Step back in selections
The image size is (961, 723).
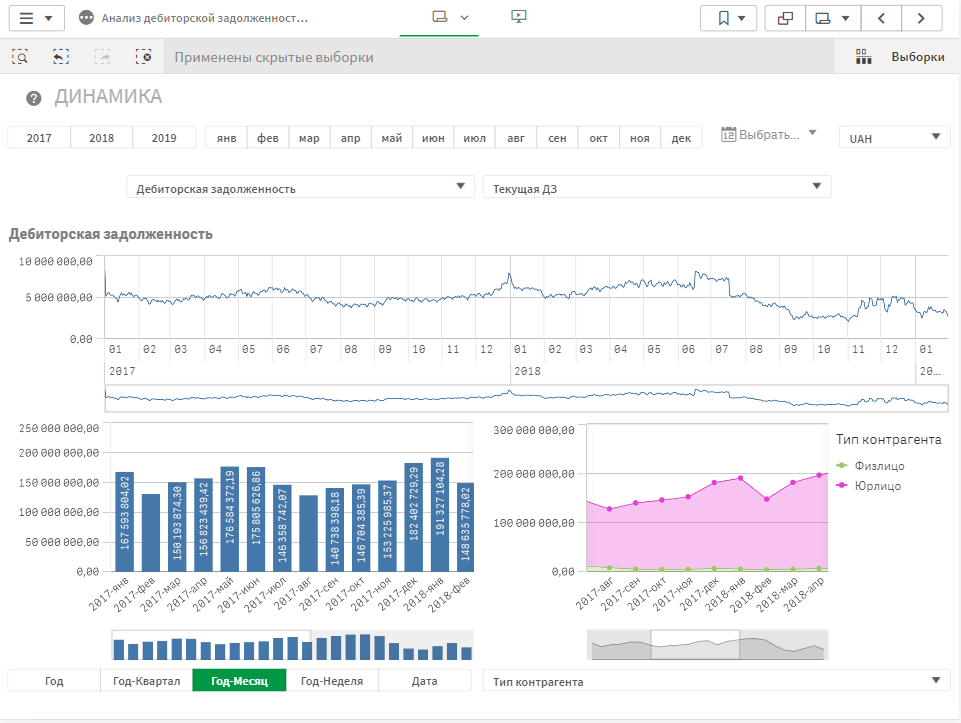[61, 57]
